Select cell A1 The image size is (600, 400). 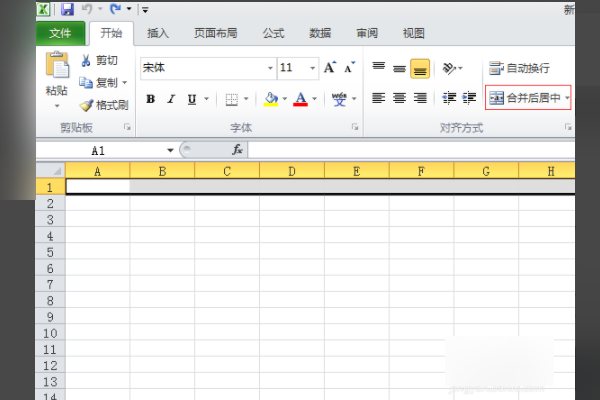pos(98,187)
